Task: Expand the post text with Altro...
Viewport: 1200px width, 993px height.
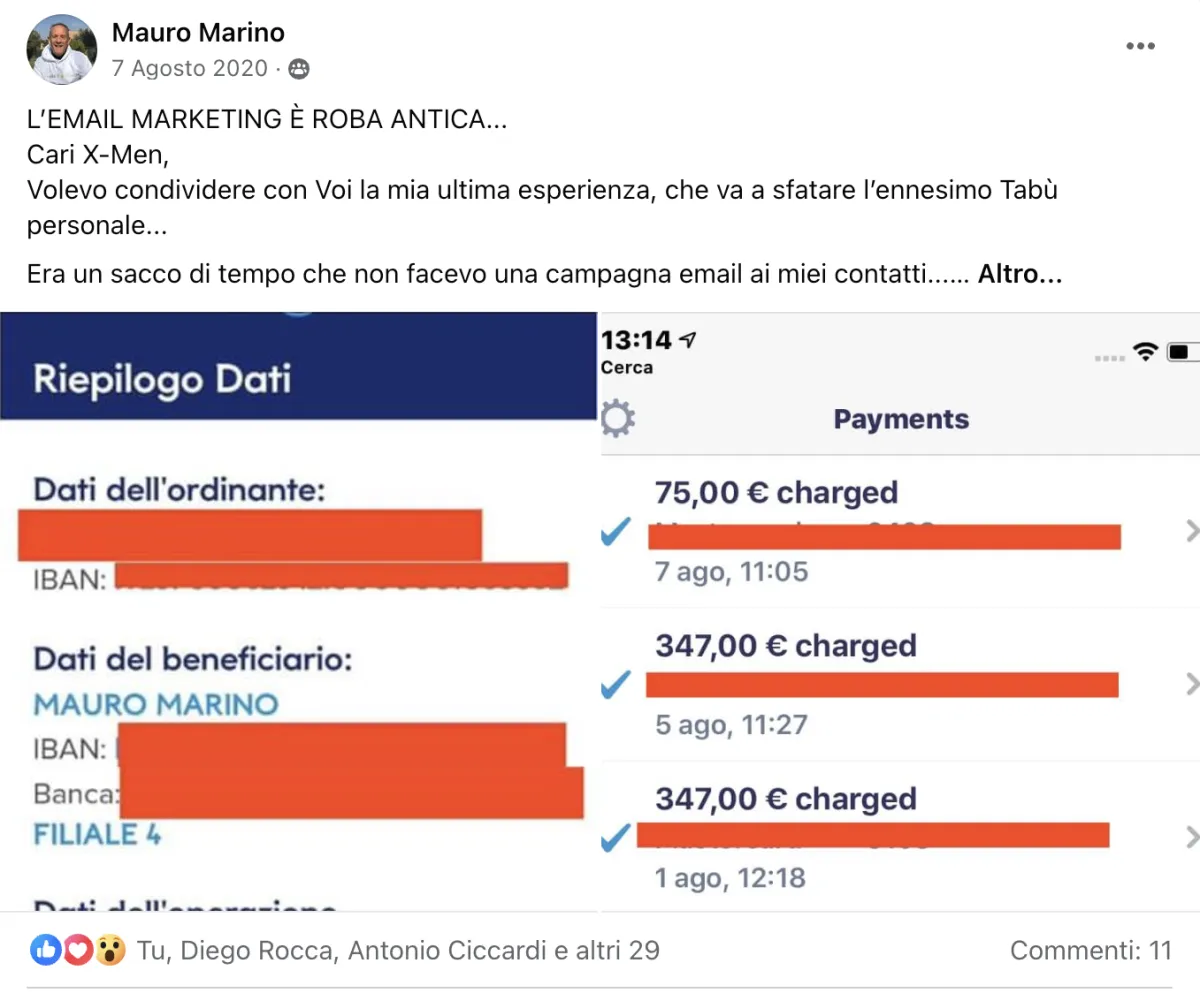Action: [x=1019, y=274]
